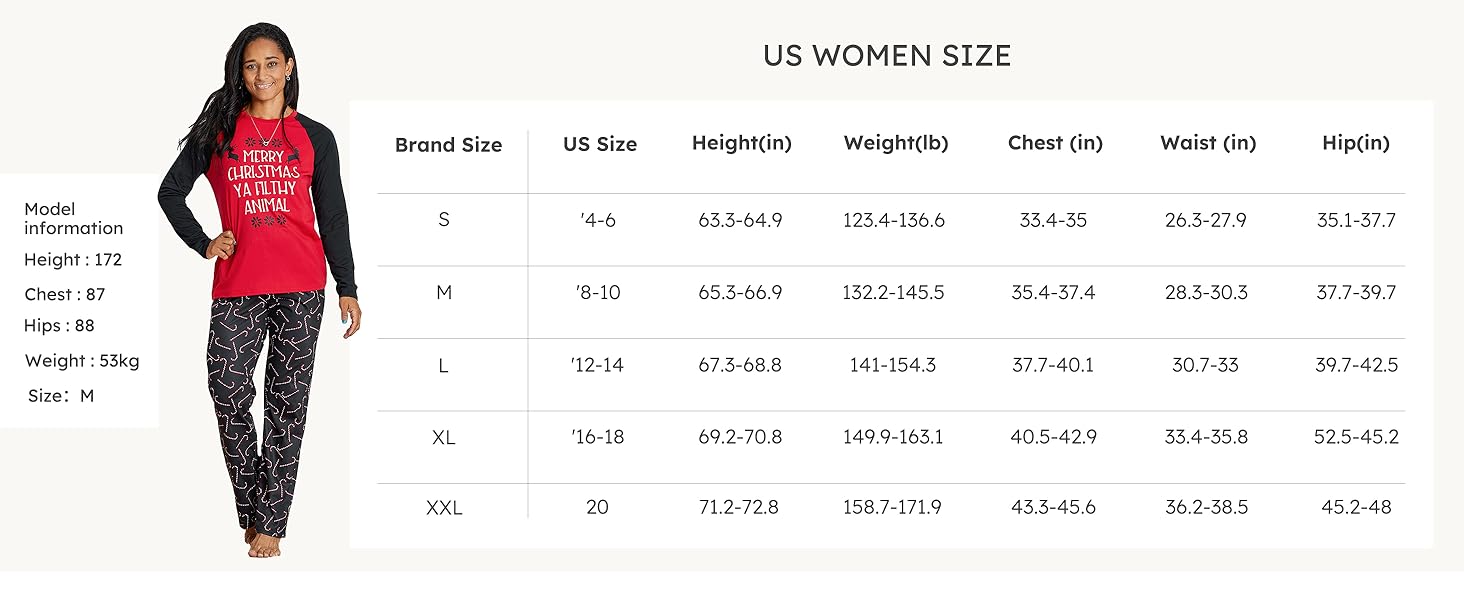Click the S brand size row label

click(444, 220)
